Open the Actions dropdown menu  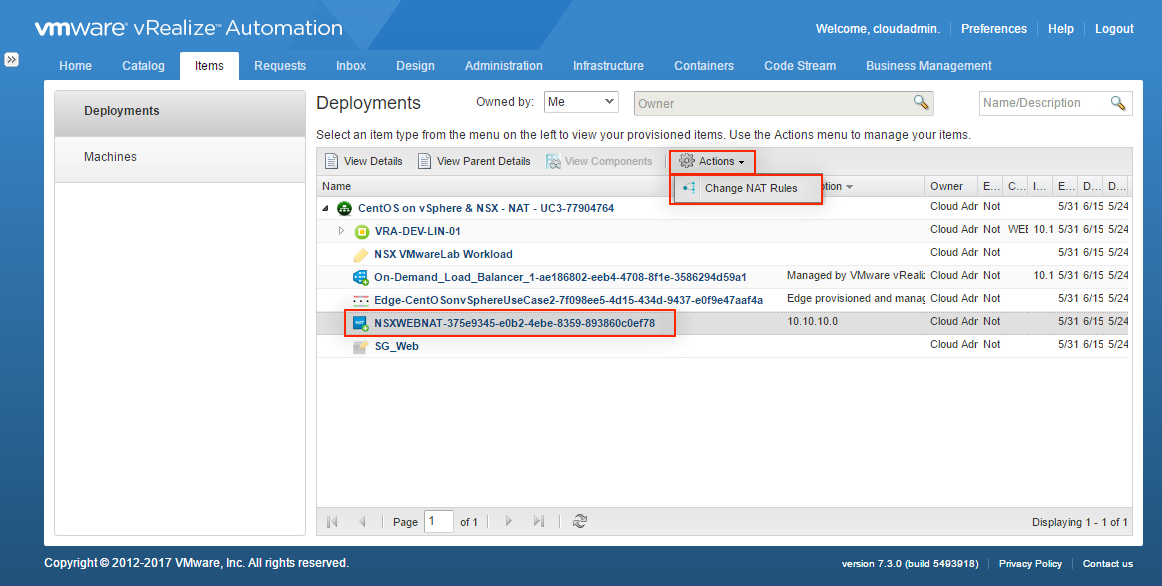pos(712,161)
